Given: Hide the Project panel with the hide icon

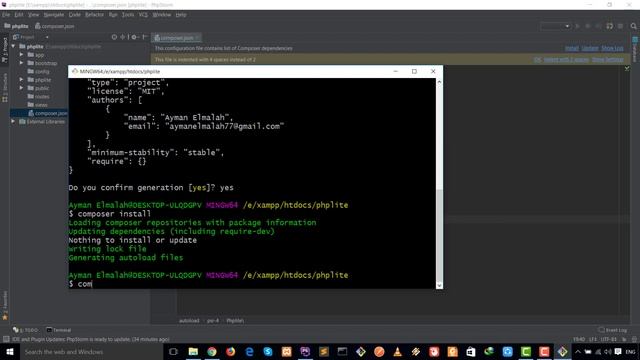Looking at the screenshot, I should pyautogui.click(x=144, y=37).
